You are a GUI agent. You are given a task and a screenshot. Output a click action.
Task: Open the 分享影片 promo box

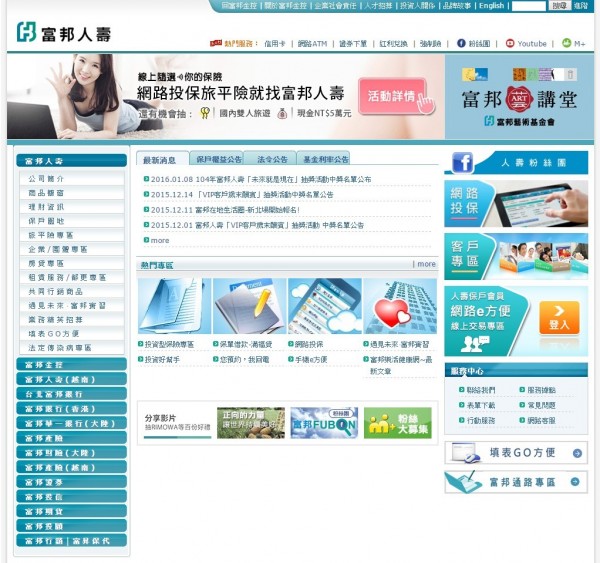(x=178, y=423)
